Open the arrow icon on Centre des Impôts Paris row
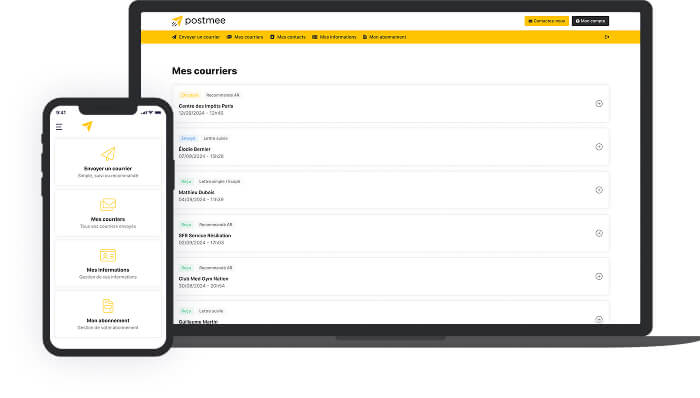This screenshot has width=700, height=398. (599, 104)
